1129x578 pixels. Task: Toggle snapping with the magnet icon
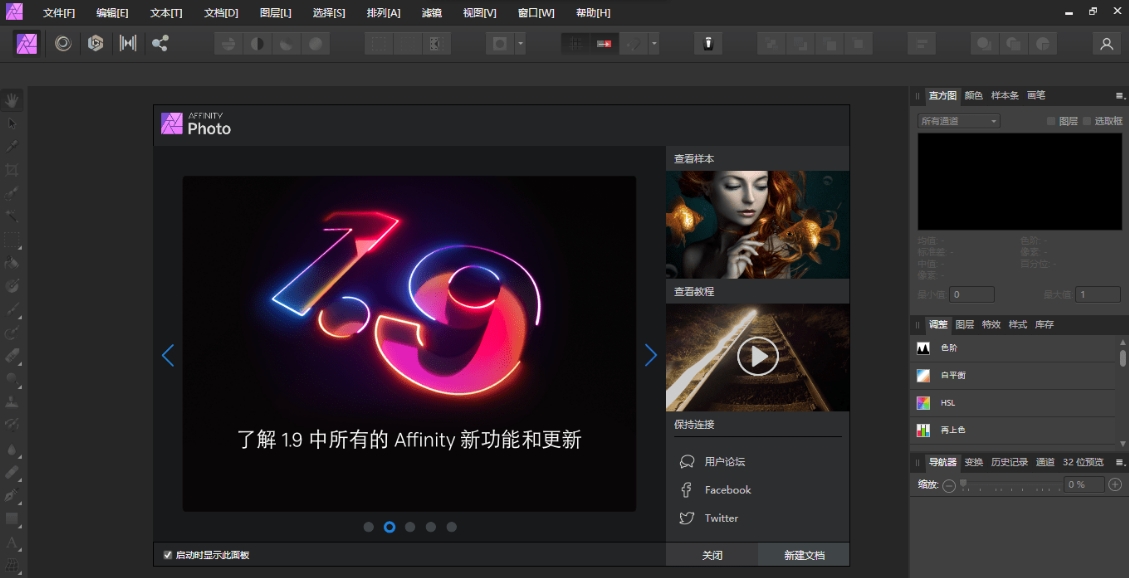[634, 44]
